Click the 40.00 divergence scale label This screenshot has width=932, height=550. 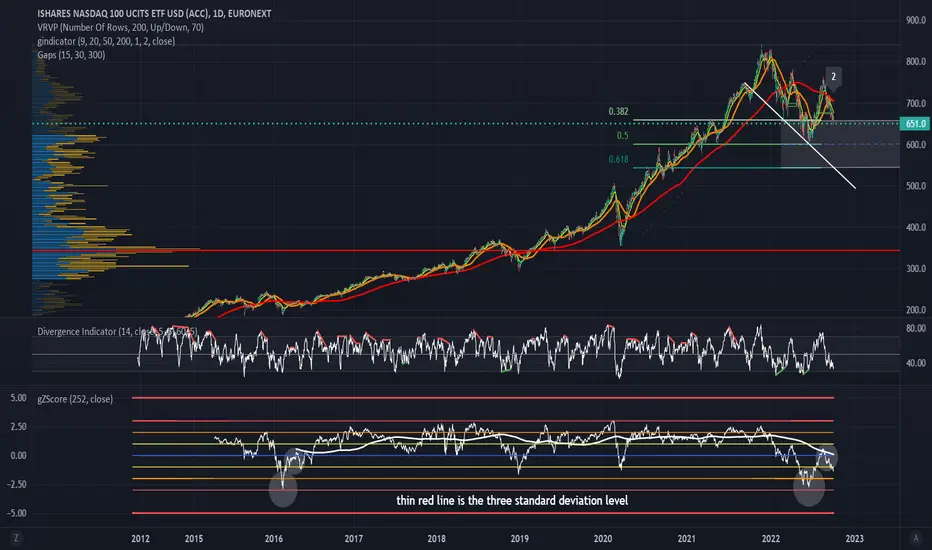pos(916,363)
